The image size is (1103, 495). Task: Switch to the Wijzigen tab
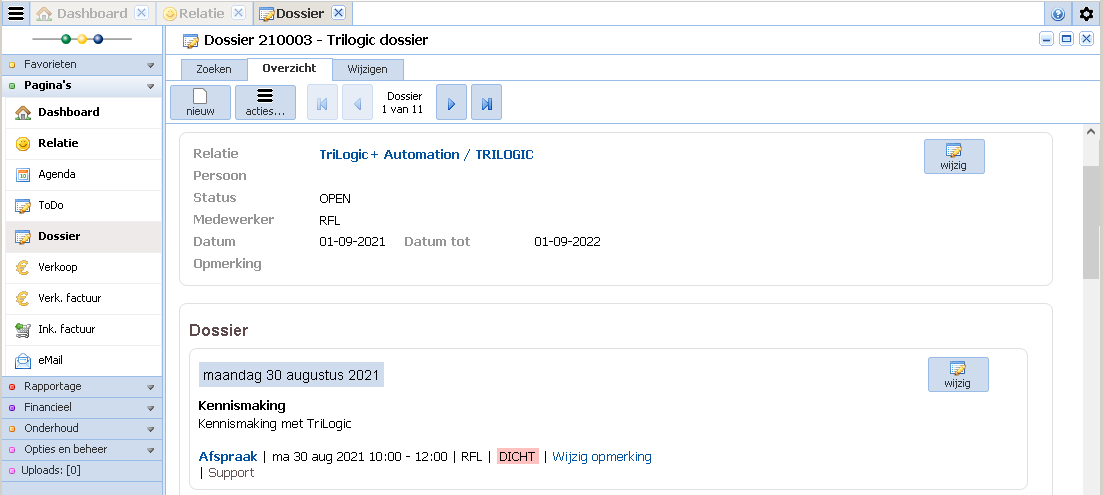coord(368,69)
